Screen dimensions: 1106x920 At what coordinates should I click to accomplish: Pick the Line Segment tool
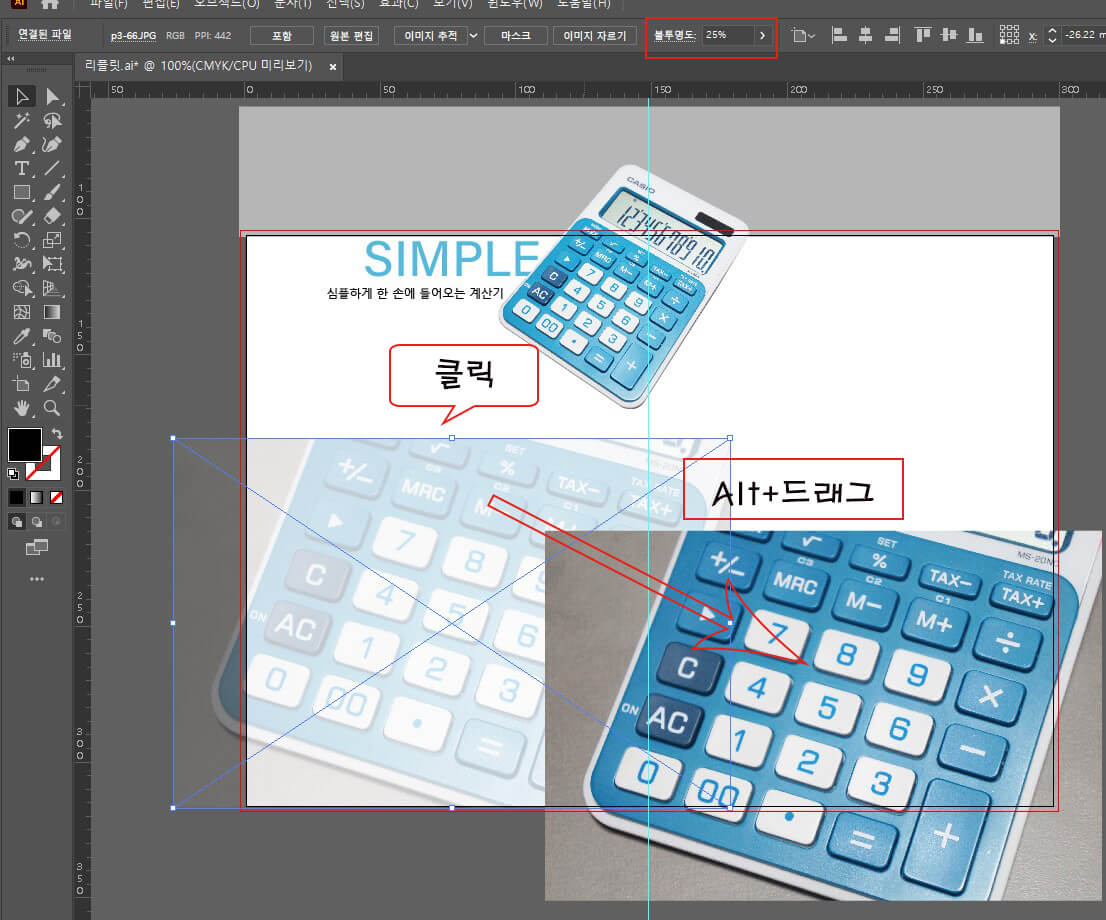pos(52,169)
